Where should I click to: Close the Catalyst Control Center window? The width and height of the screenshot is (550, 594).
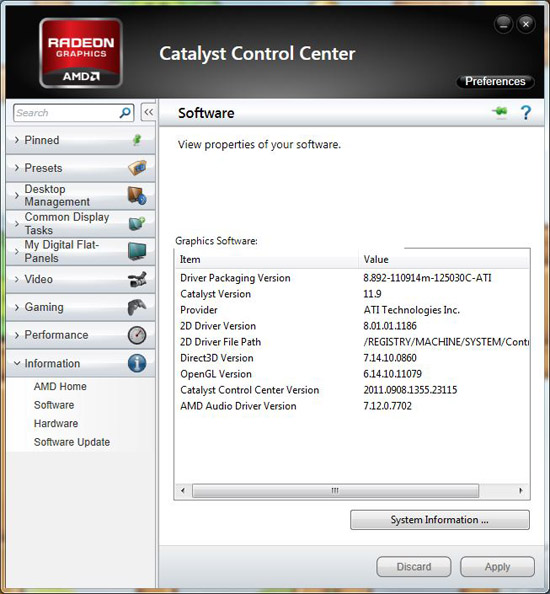click(526, 24)
